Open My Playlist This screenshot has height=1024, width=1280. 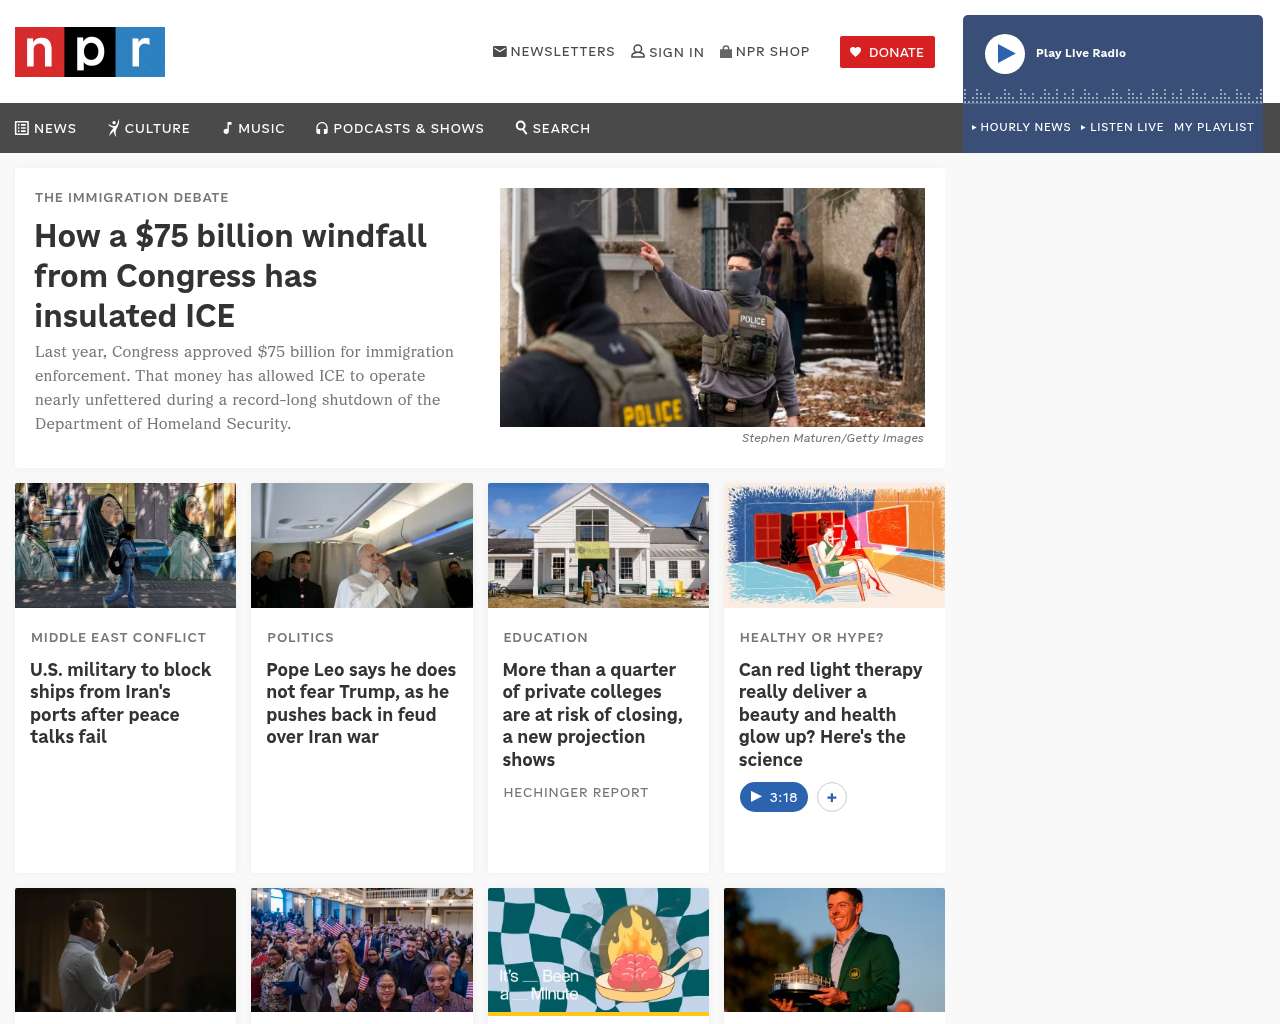pos(1213,127)
